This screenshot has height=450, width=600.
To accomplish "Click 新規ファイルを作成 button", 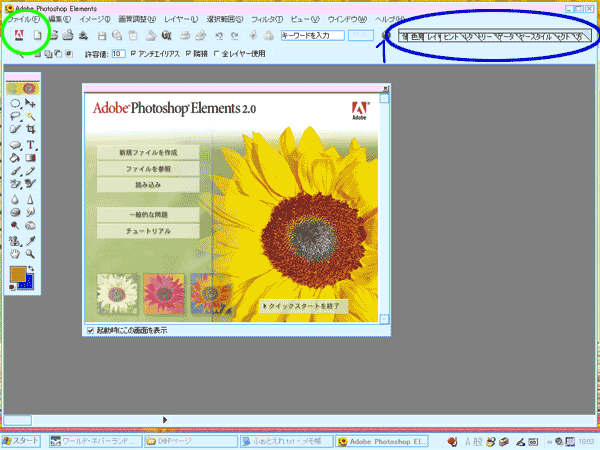I will tap(147, 152).
